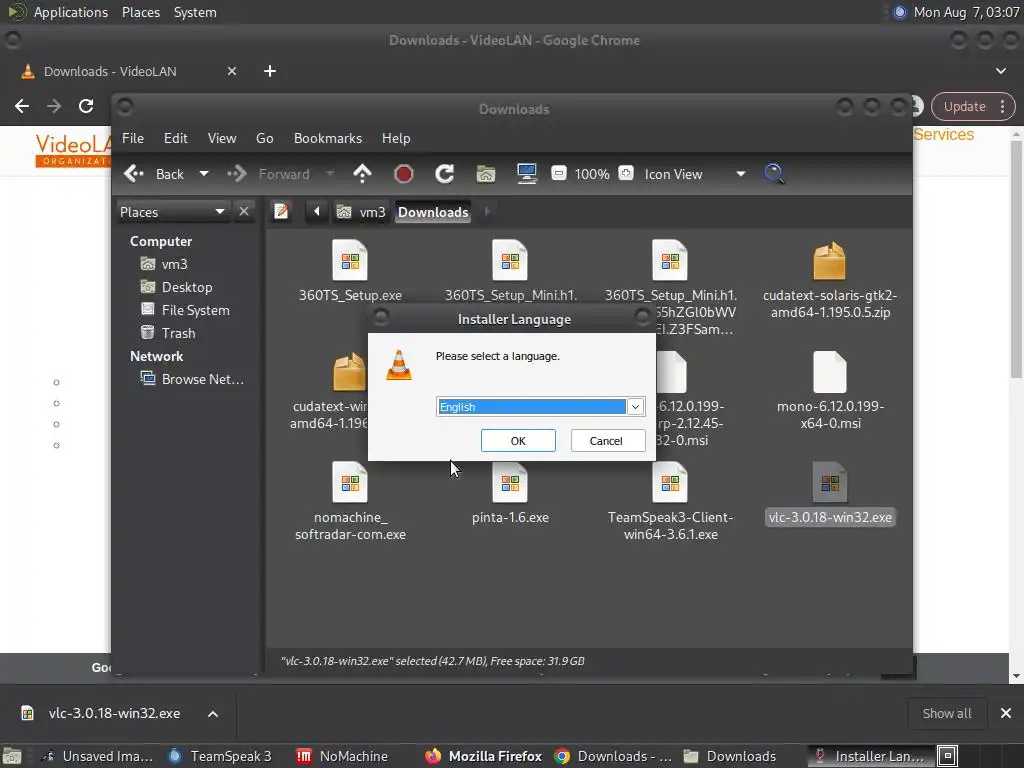Open the Edit menu
Image resolution: width=1024 pixels, height=768 pixels.
point(176,138)
